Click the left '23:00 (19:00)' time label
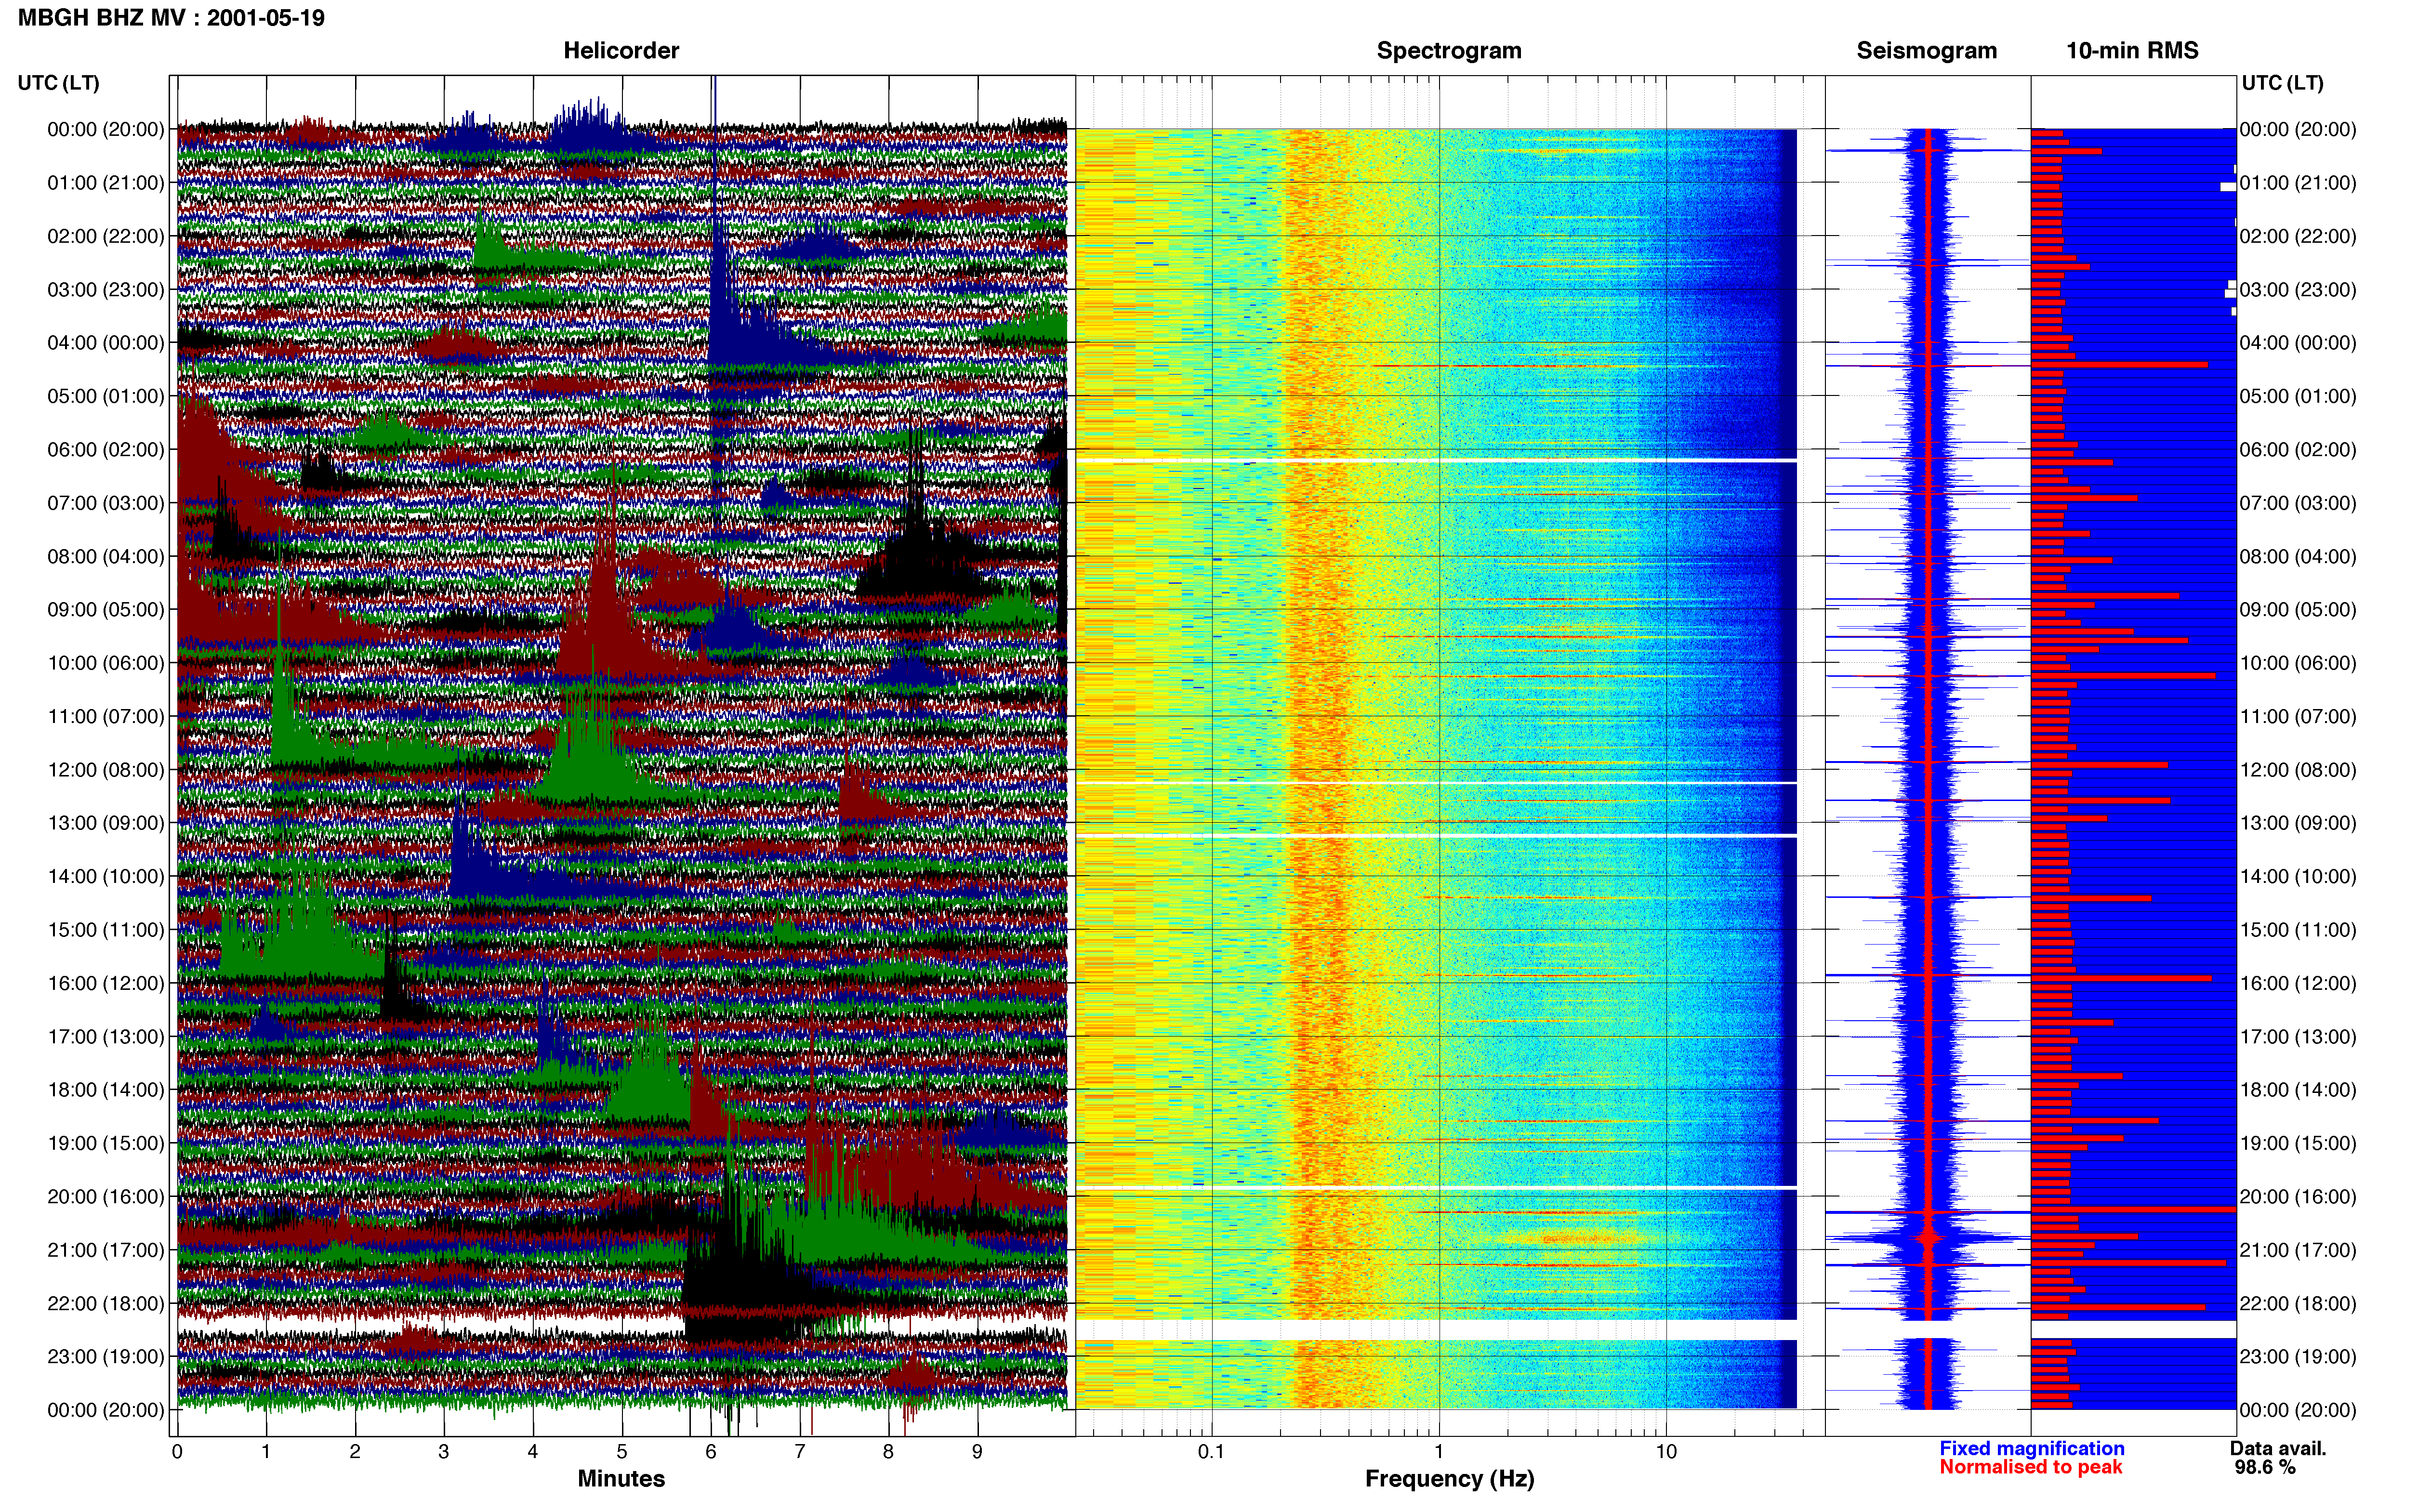 106,1357
